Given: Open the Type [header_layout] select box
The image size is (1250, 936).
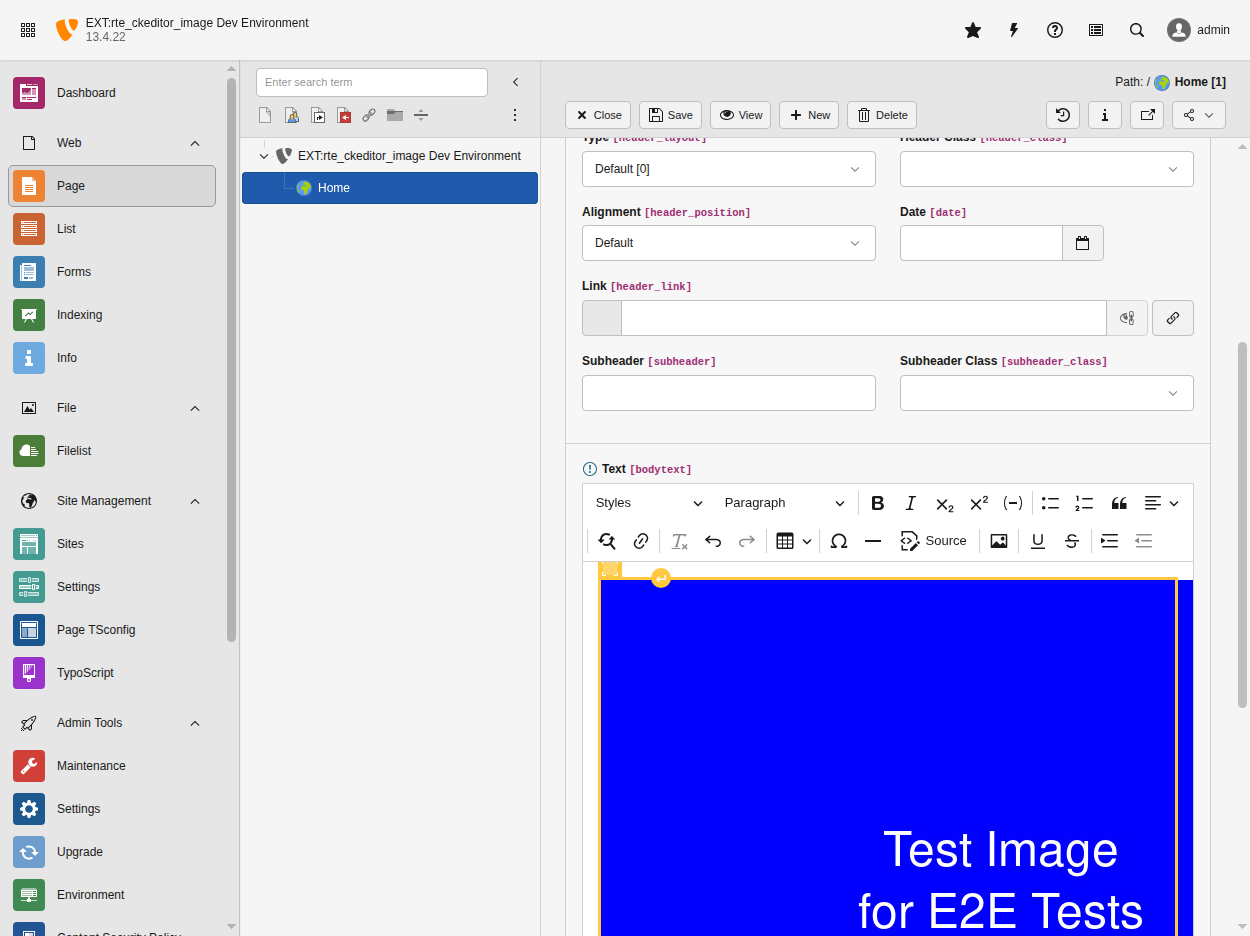Looking at the screenshot, I should point(728,169).
